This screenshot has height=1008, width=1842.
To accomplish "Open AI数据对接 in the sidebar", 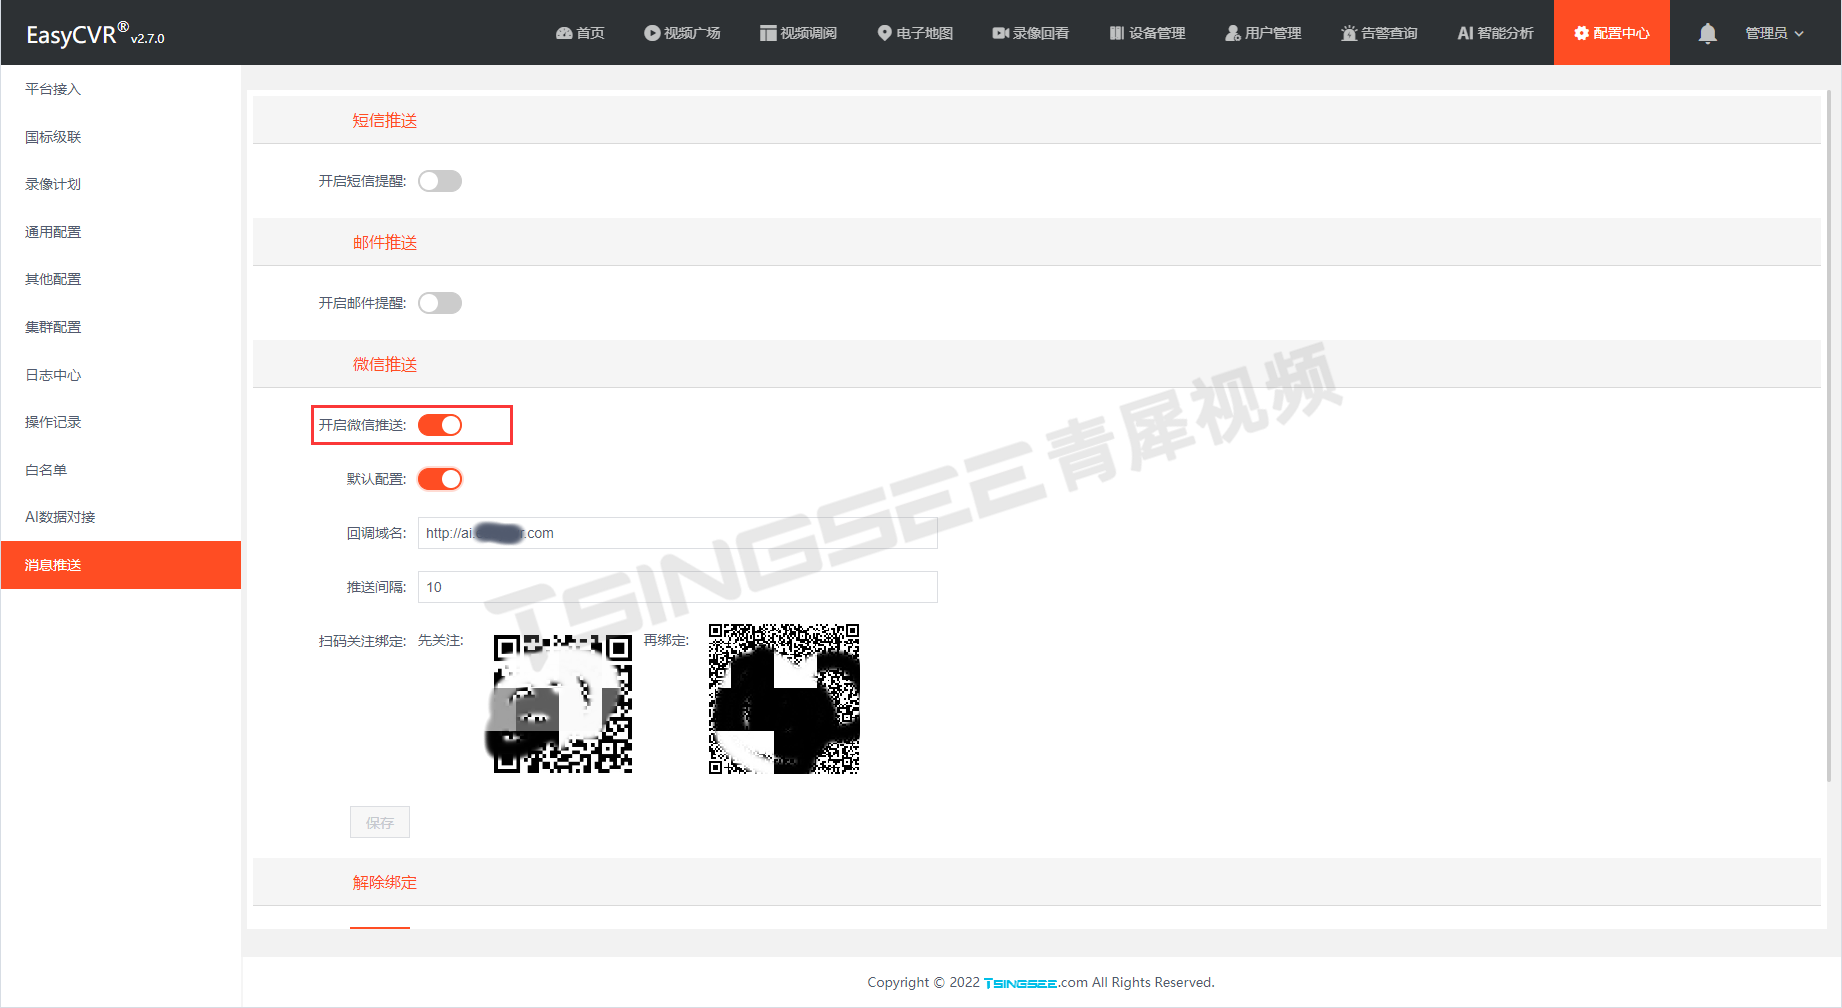I will tap(121, 517).
